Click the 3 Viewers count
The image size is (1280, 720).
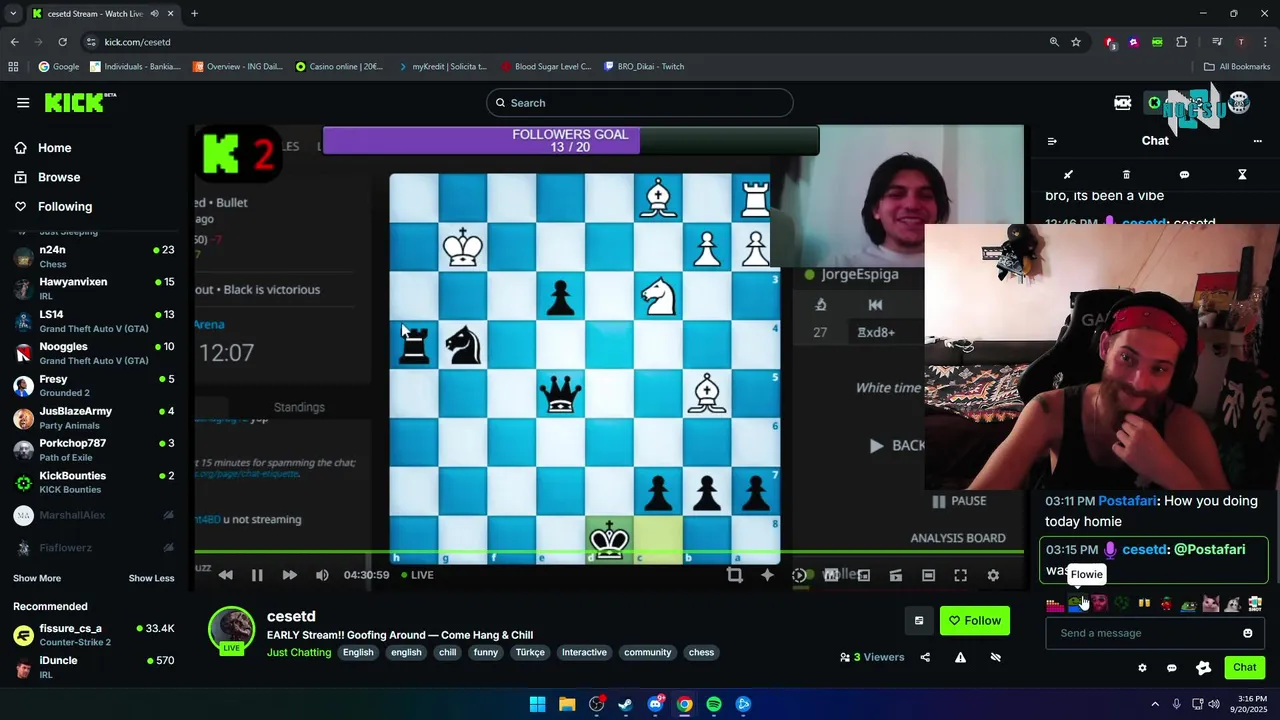[872, 657]
